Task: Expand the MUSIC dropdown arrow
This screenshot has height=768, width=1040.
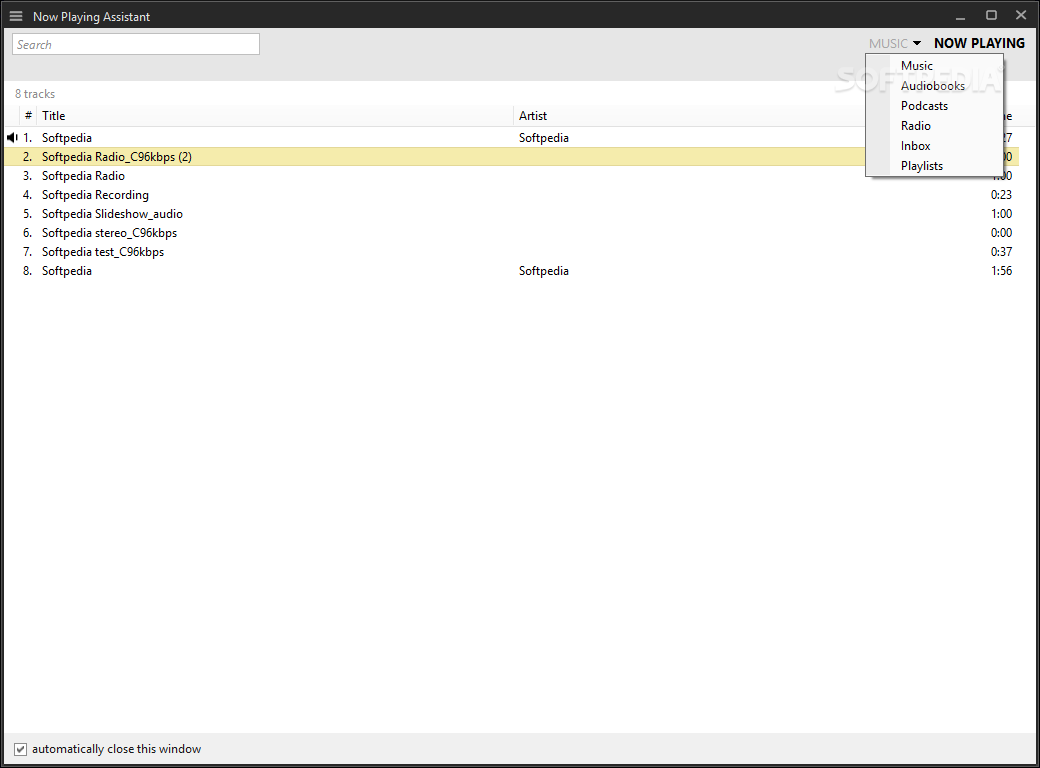Action: coord(917,43)
